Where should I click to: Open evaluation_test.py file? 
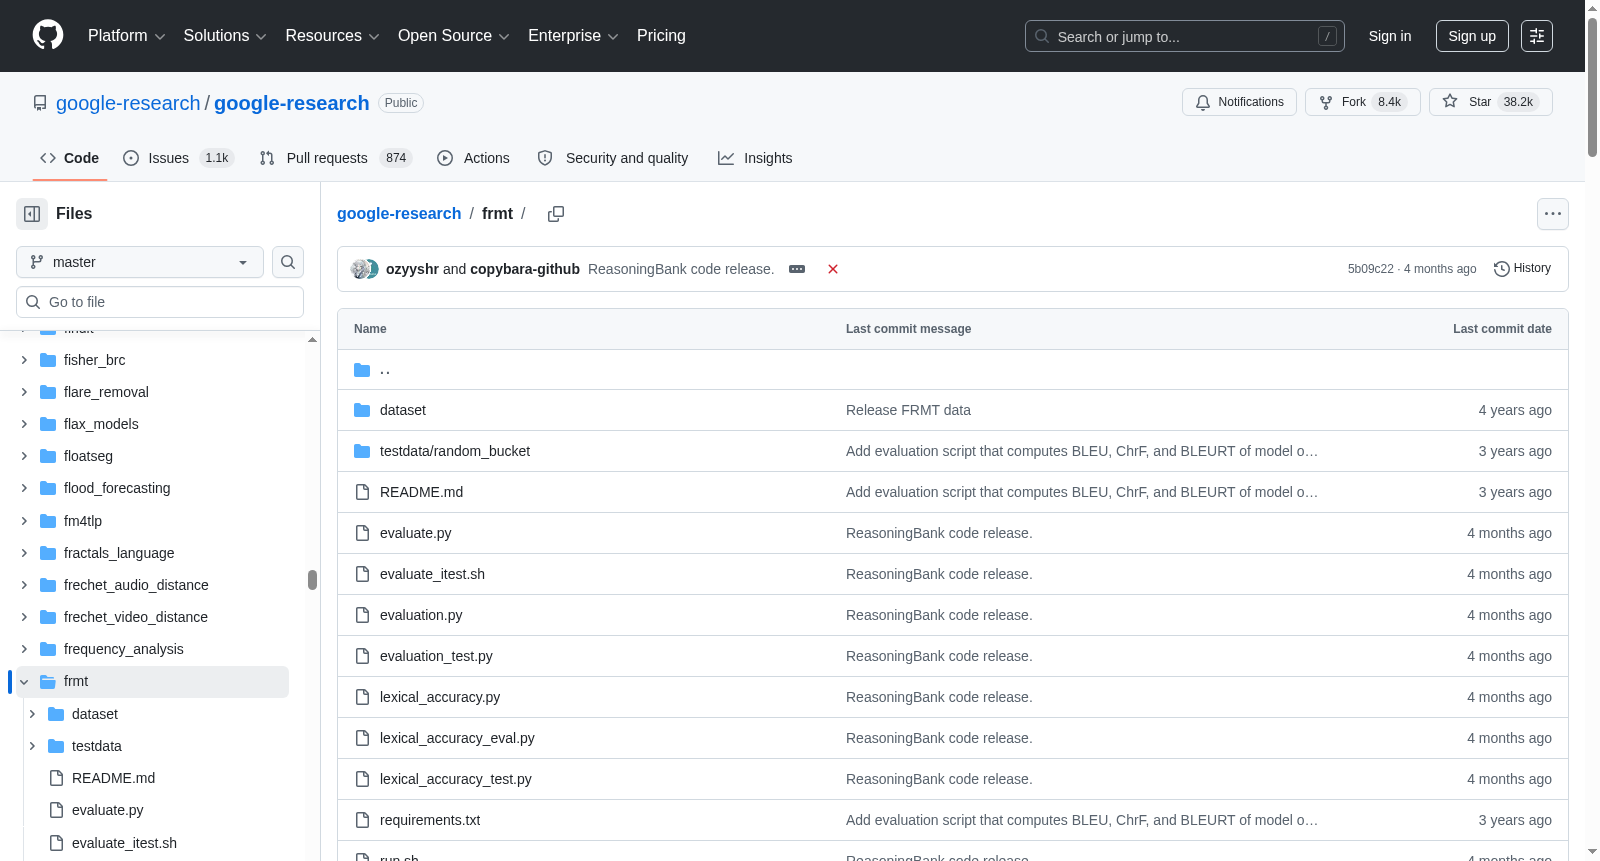click(x=436, y=656)
